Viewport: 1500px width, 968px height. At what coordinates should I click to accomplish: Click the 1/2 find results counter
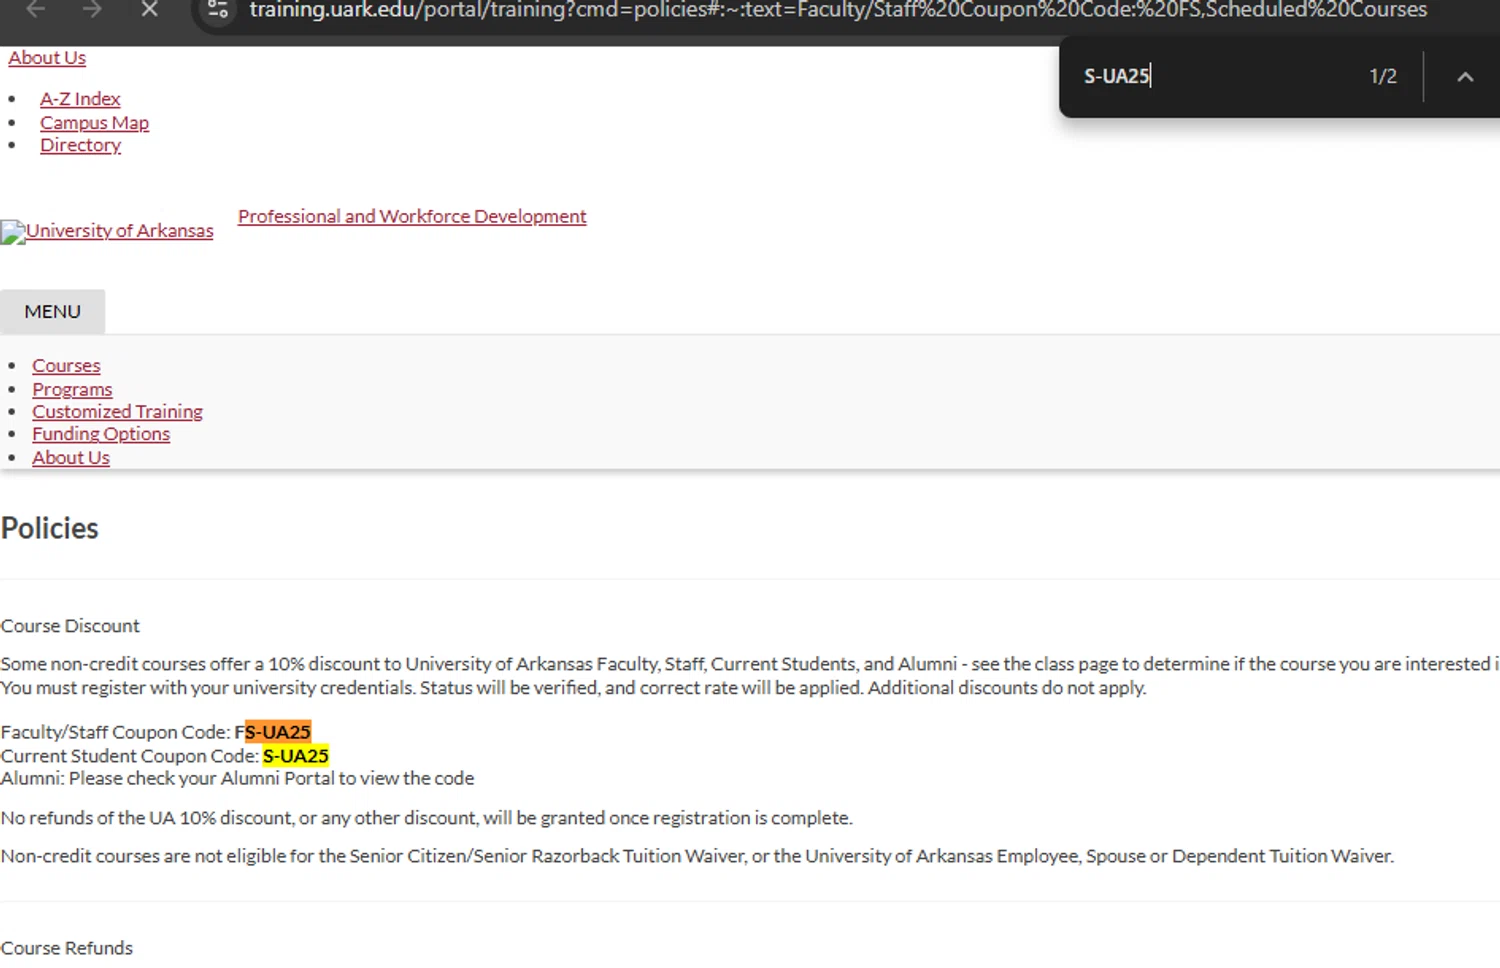tap(1383, 76)
